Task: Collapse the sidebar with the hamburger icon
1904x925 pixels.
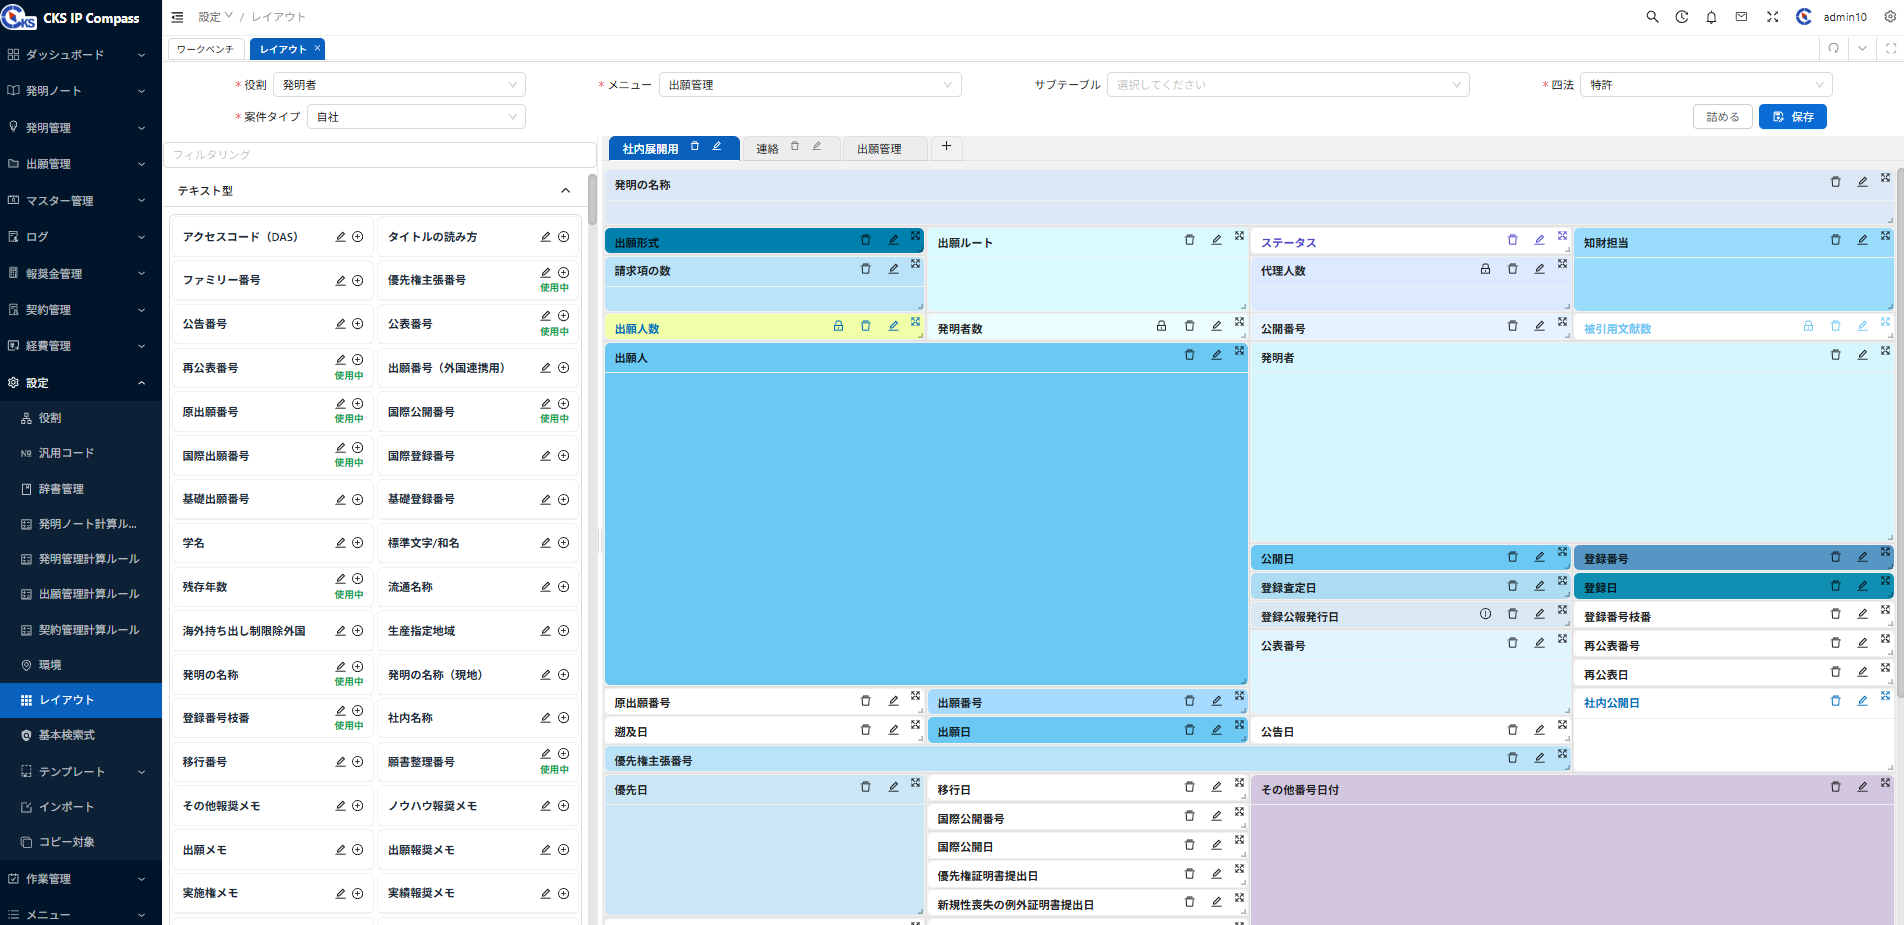Action: coord(177,17)
